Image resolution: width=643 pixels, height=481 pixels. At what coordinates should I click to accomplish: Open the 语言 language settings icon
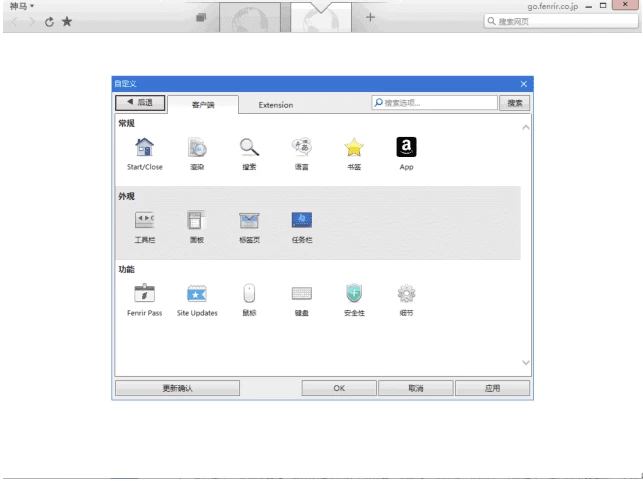(301, 148)
